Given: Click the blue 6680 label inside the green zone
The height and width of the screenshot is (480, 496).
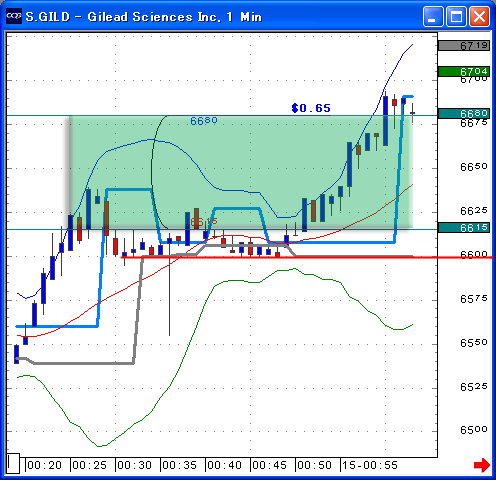Looking at the screenshot, I should pyautogui.click(x=204, y=121).
